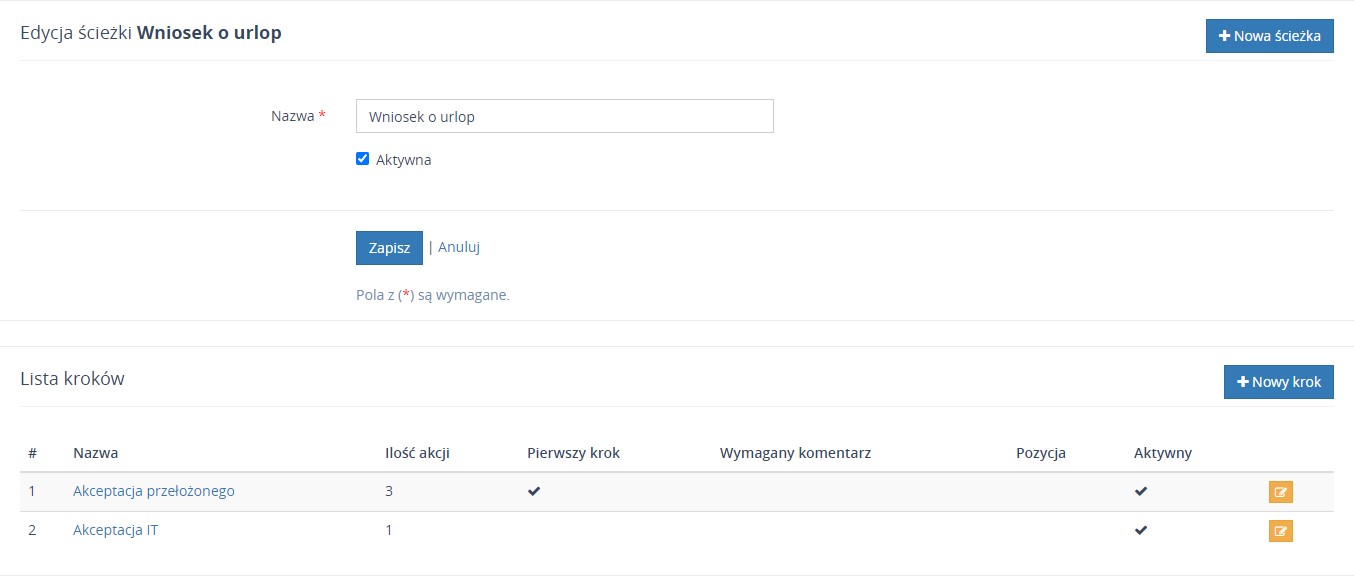This screenshot has width=1354, height=576.
Task: Click edit icon for Akceptacja IT
Action: (1280, 531)
